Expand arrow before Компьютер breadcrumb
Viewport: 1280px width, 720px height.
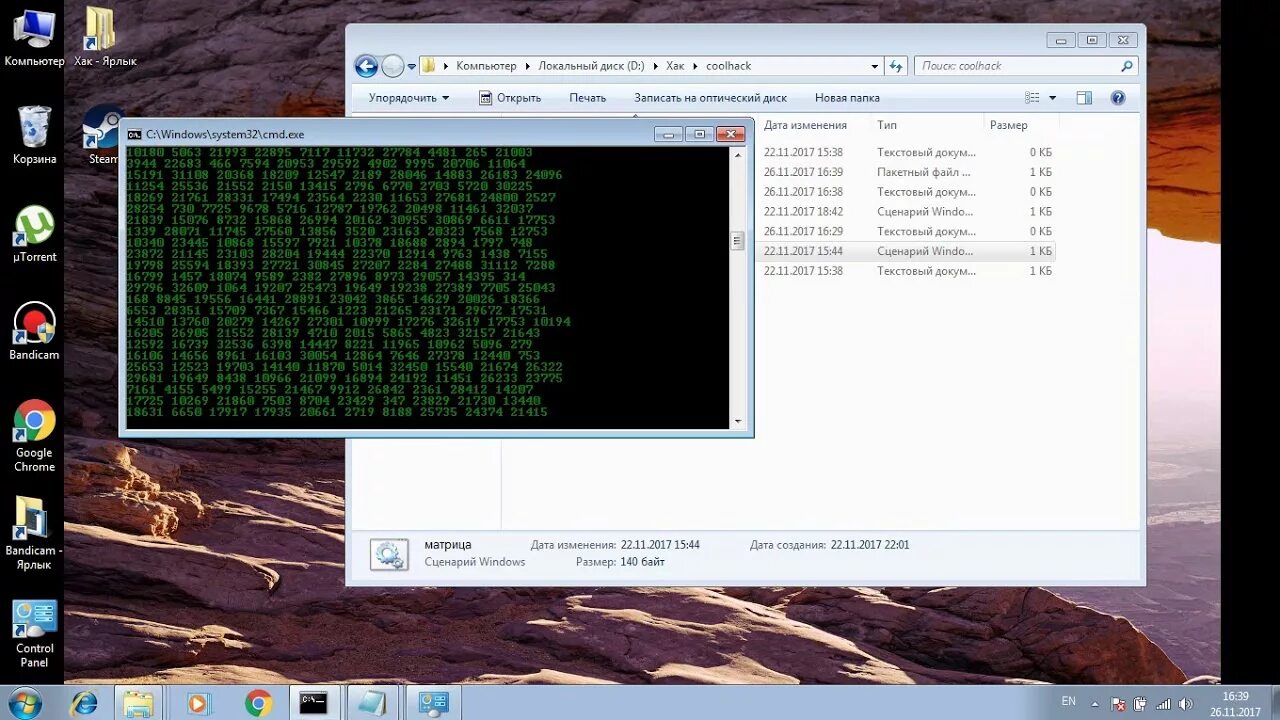point(446,66)
